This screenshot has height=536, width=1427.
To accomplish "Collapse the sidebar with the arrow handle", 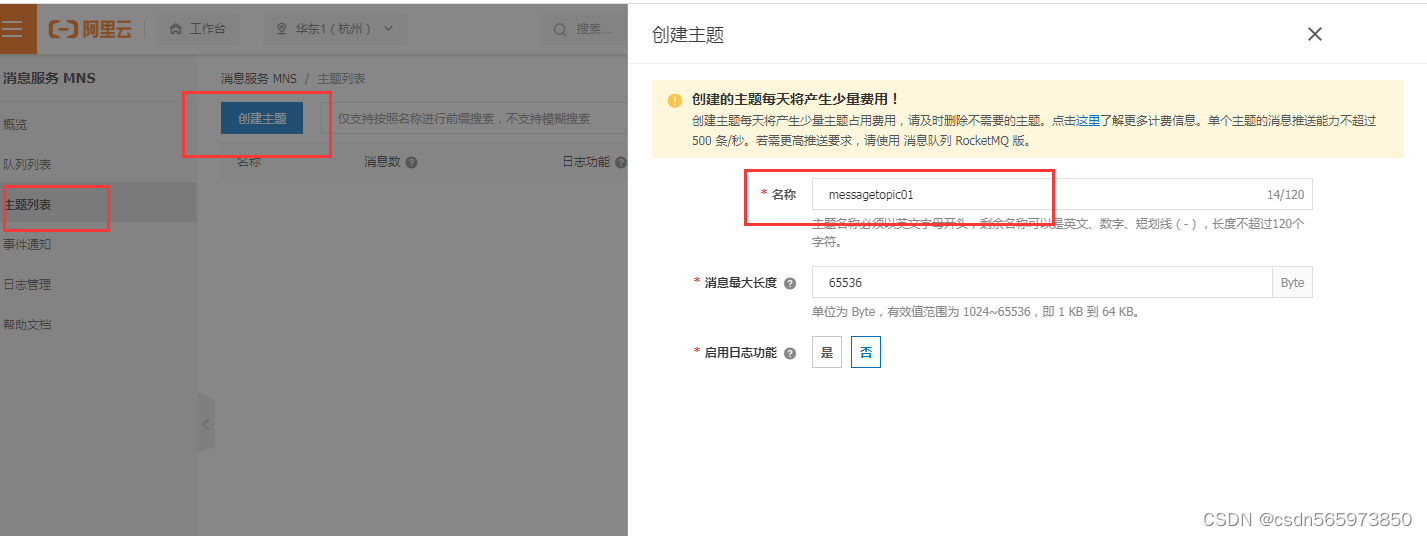I will click(206, 424).
